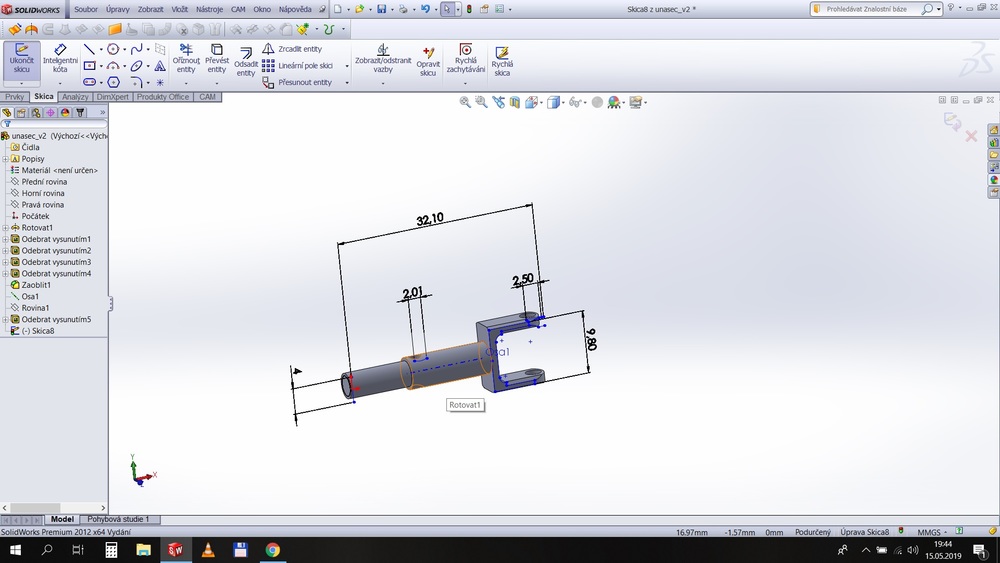Toggle Zobrazit/odstranit vazby relations display
This screenshot has width=1000, height=563.
click(383, 60)
